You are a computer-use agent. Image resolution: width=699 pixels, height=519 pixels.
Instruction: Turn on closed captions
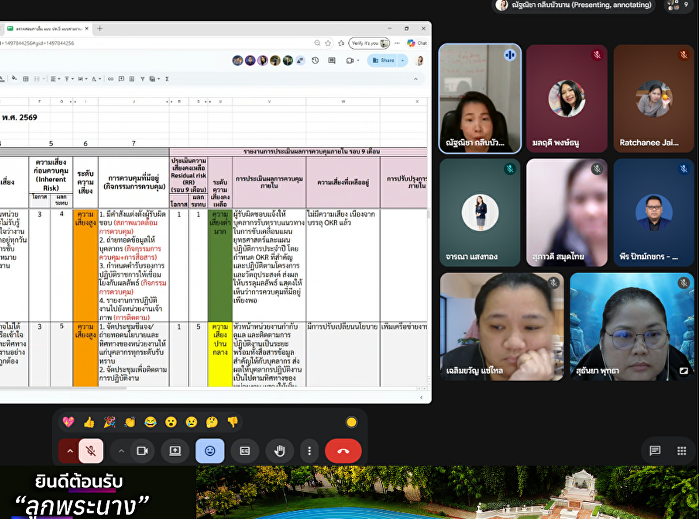pos(245,451)
